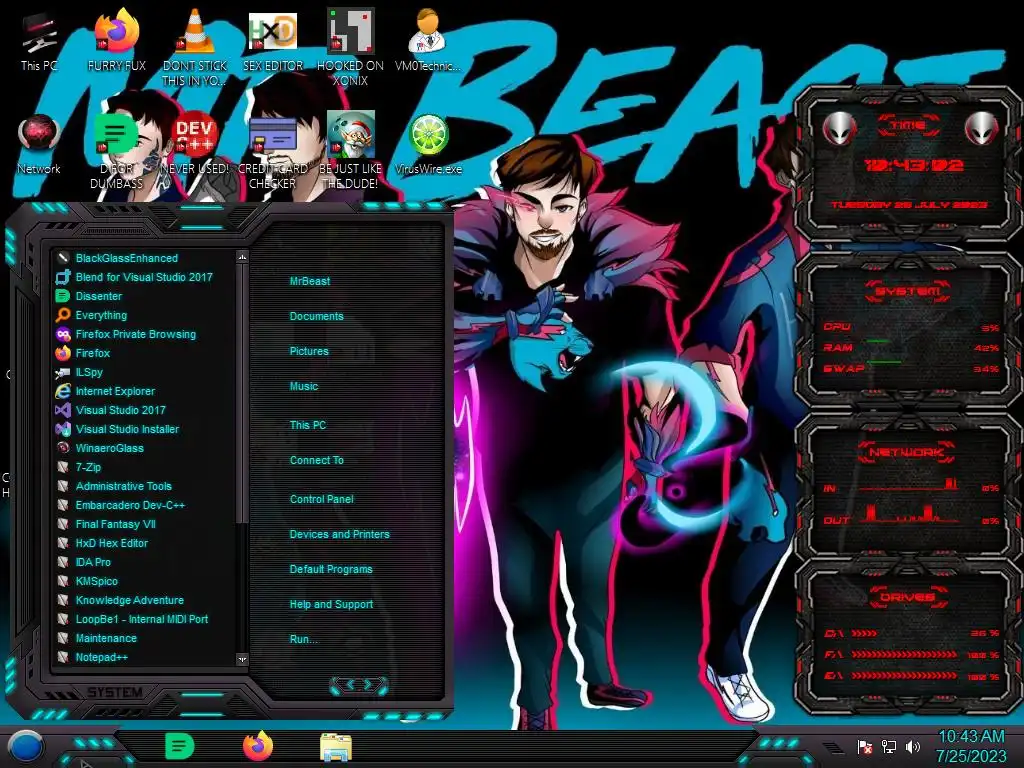Open Devices and Printers

tap(339, 534)
